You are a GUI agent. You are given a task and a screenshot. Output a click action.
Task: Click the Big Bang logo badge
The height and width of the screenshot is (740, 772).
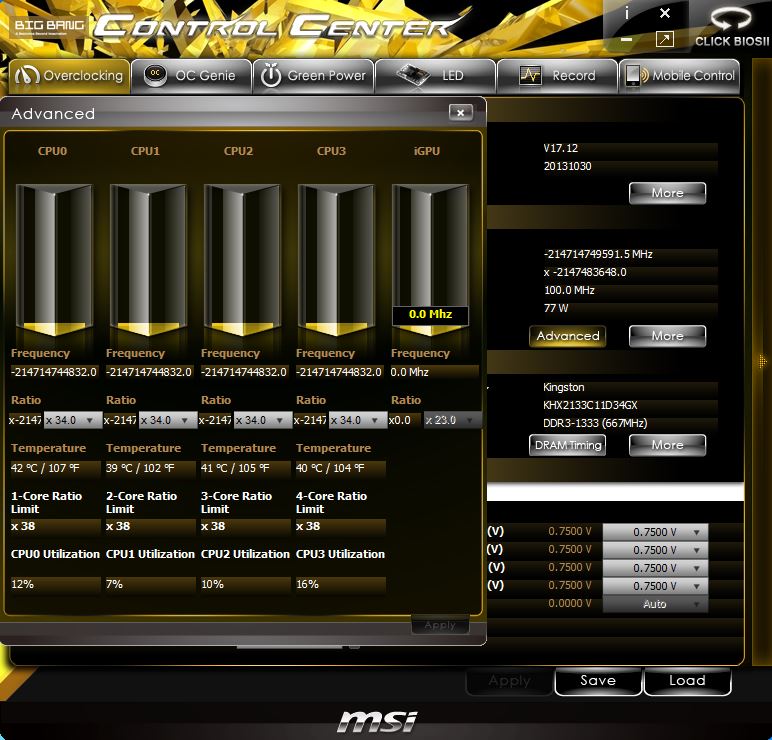pyautogui.click(x=48, y=27)
